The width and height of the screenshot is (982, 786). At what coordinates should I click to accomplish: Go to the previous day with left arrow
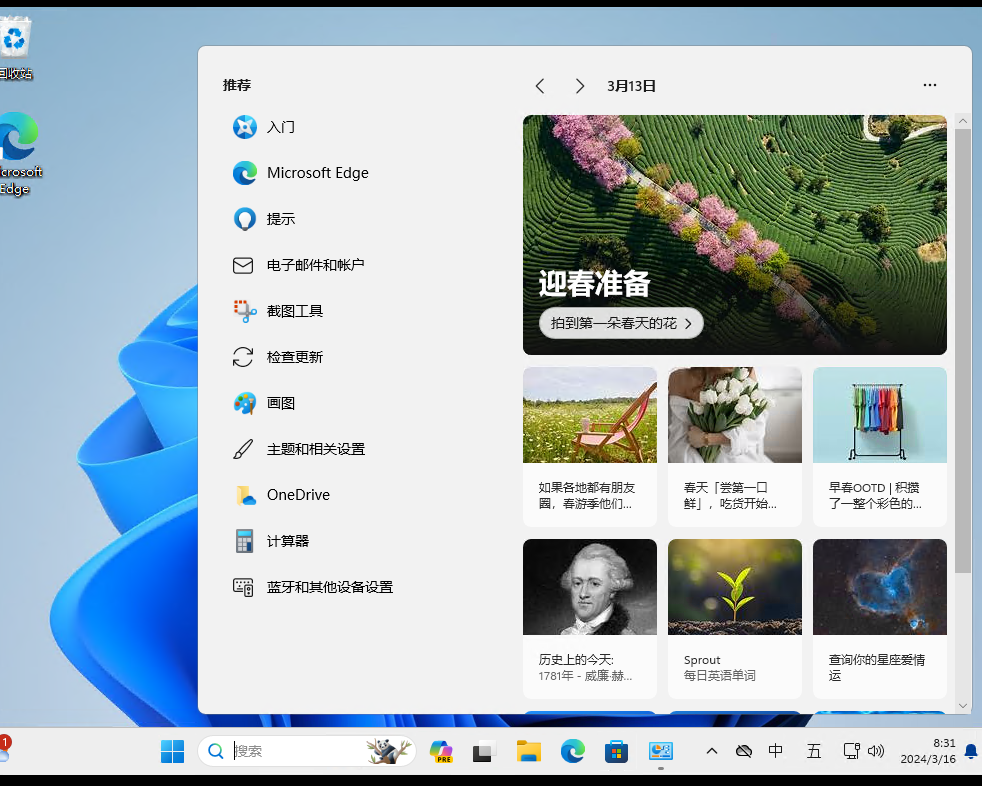click(540, 86)
